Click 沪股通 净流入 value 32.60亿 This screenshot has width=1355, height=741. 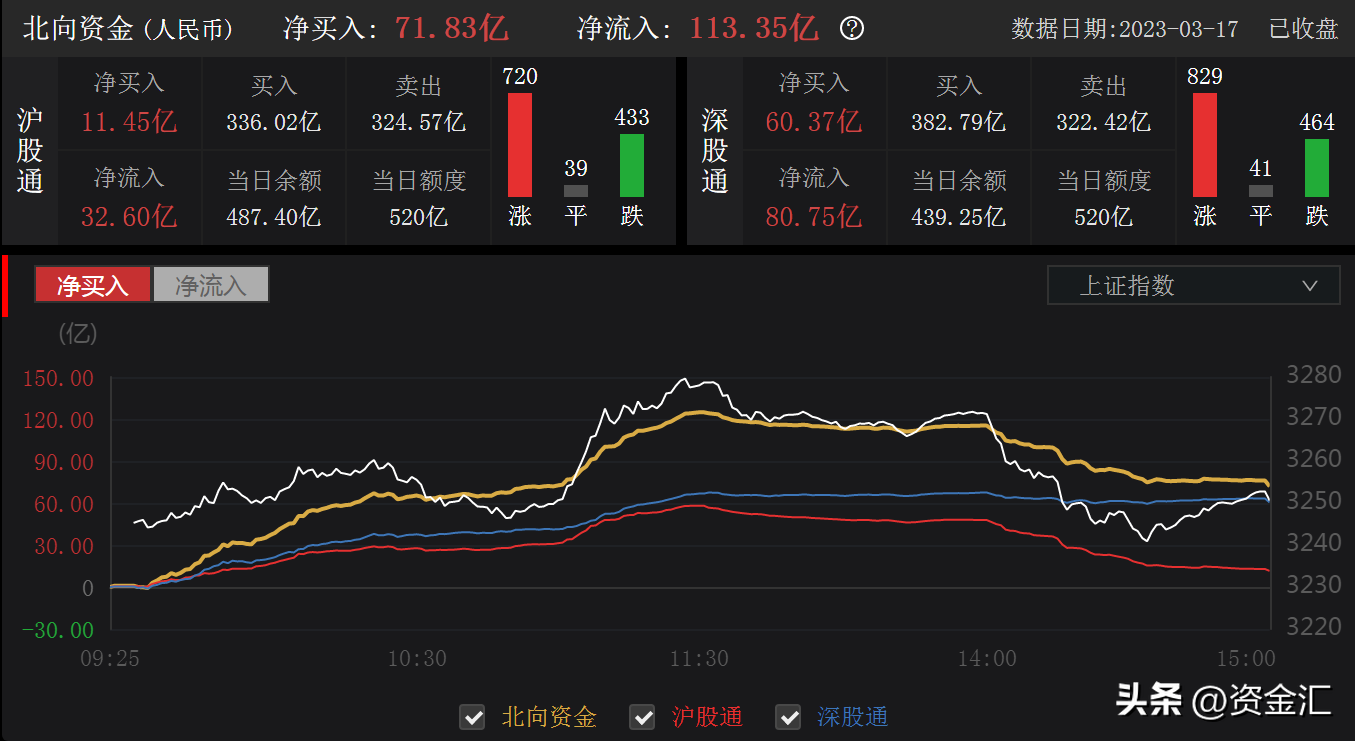pyautogui.click(x=129, y=215)
